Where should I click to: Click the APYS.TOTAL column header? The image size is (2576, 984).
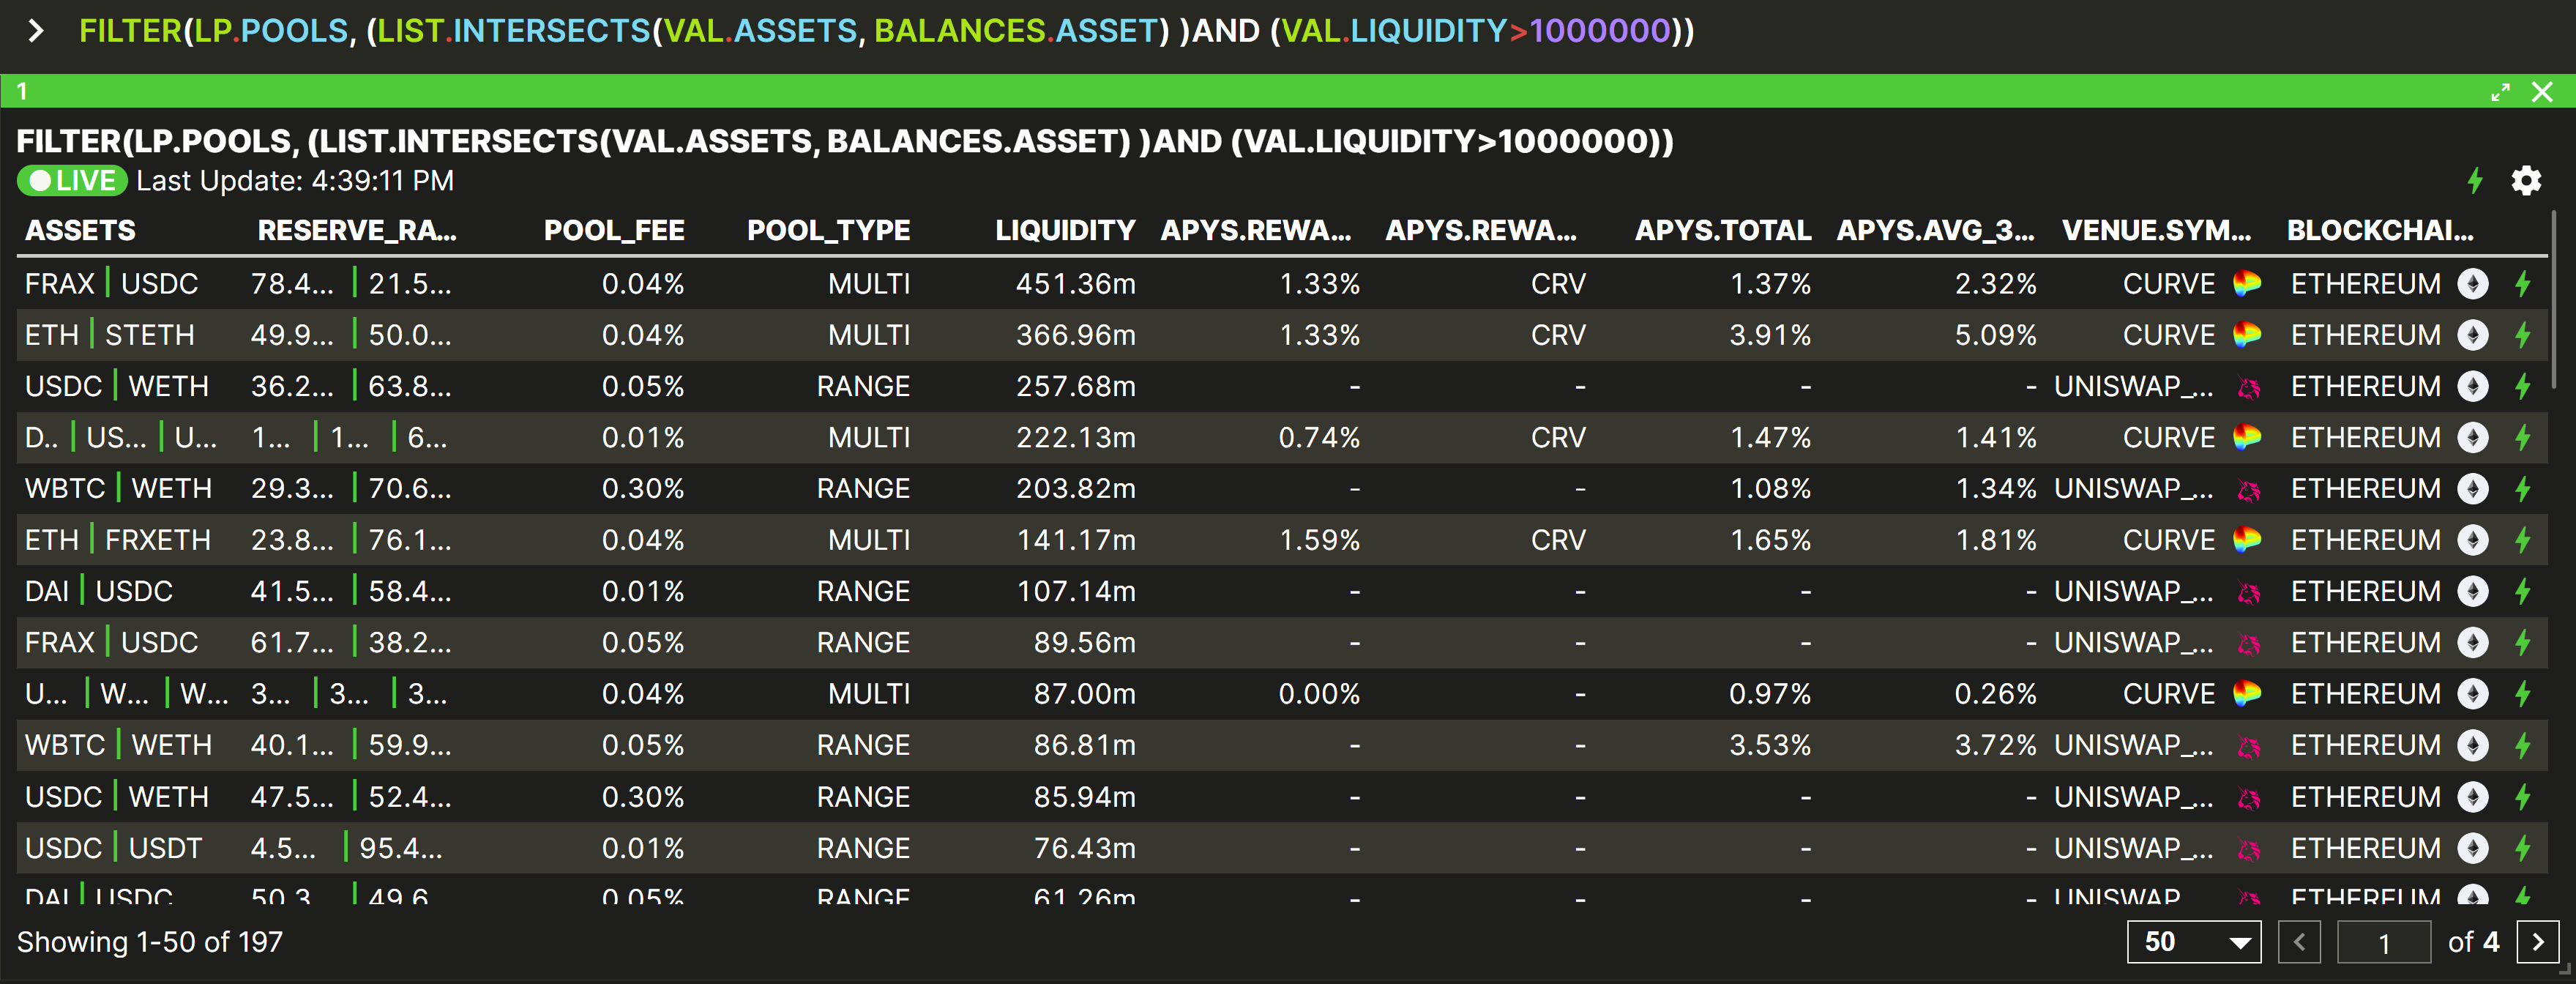click(1722, 230)
